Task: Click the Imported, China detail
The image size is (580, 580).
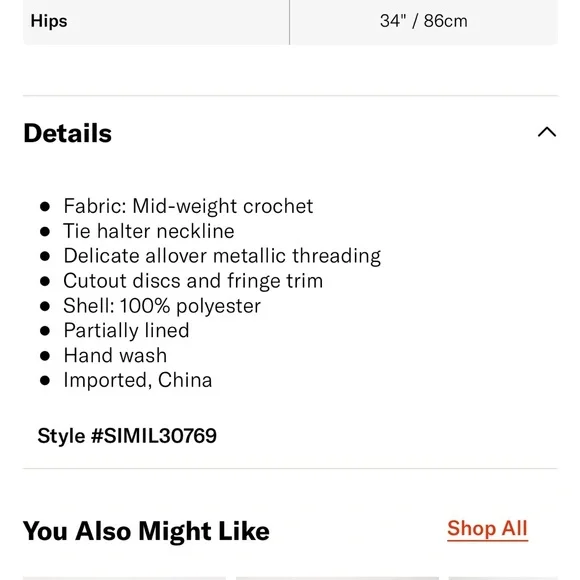Action: [x=138, y=380]
